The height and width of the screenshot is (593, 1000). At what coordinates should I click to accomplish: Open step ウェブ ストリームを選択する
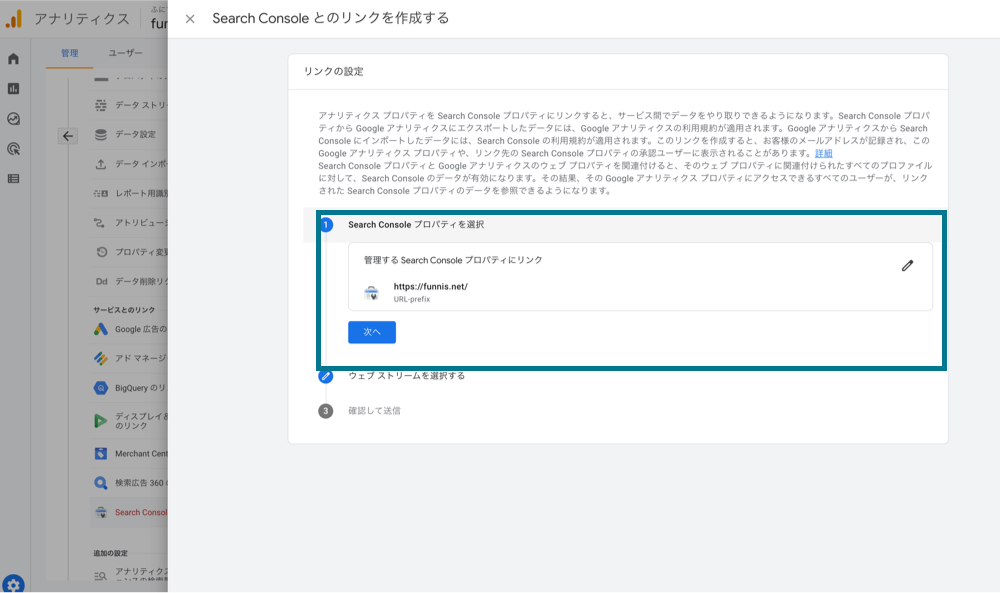(406, 376)
